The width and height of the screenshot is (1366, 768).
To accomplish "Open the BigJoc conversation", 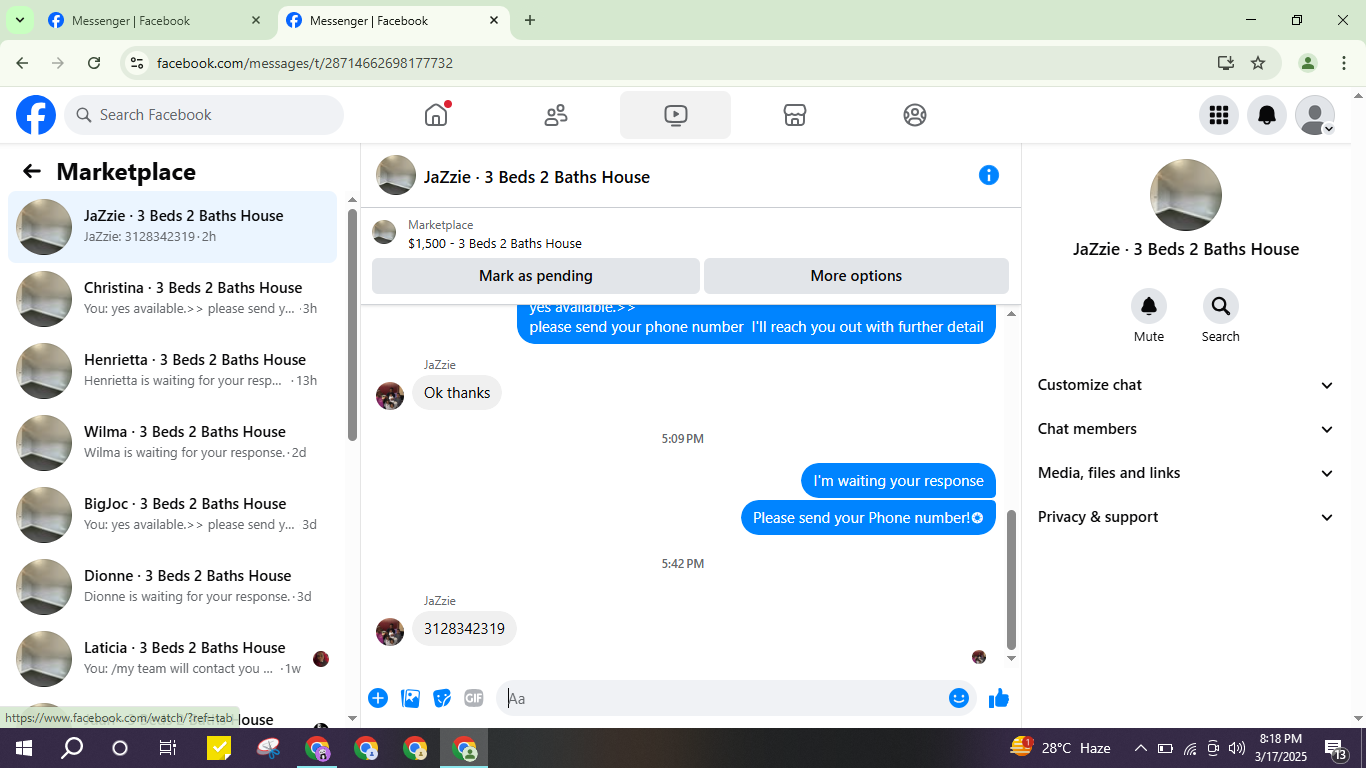I will click(173, 515).
